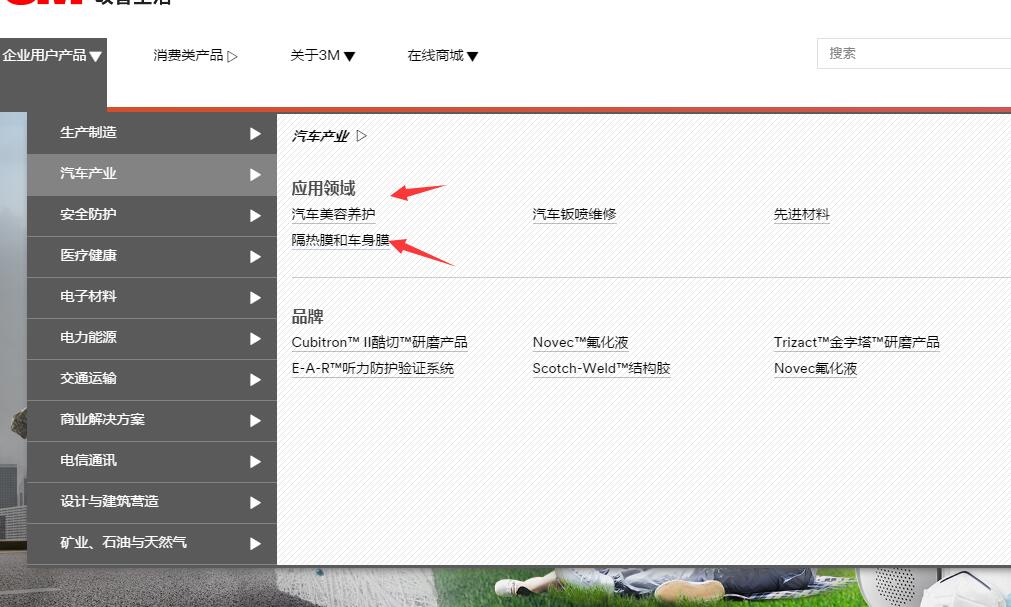Open the 汽车美容养护 link
The width and height of the screenshot is (1011, 607).
(x=333, y=214)
